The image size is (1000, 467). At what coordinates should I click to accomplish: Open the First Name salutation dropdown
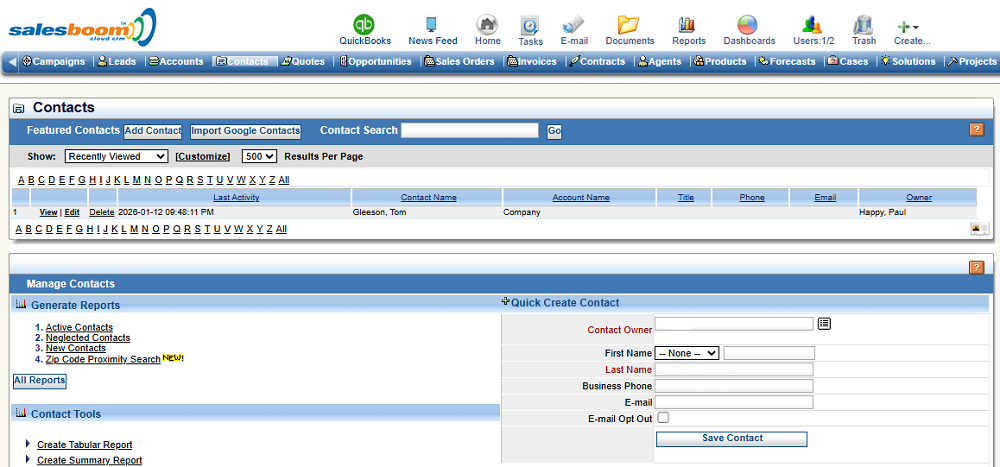coord(687,353)
